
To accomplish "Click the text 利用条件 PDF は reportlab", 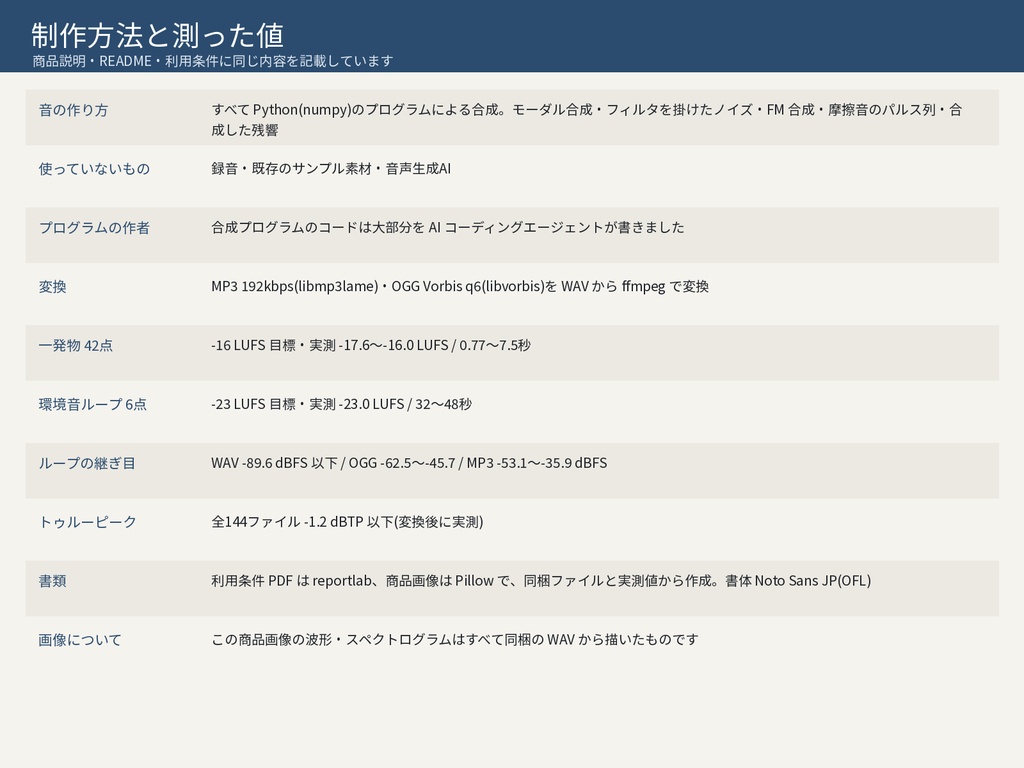I will (291, 580).
